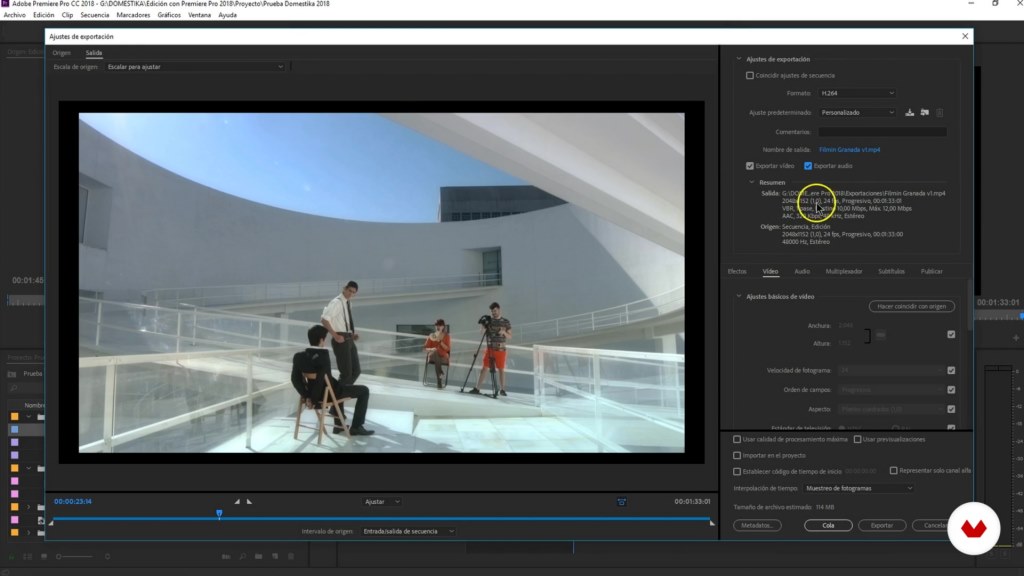Screen dimensions: 1024x576
Task: Toggle Velocidad de fotograma match checkbox
Action: point(951,370)
